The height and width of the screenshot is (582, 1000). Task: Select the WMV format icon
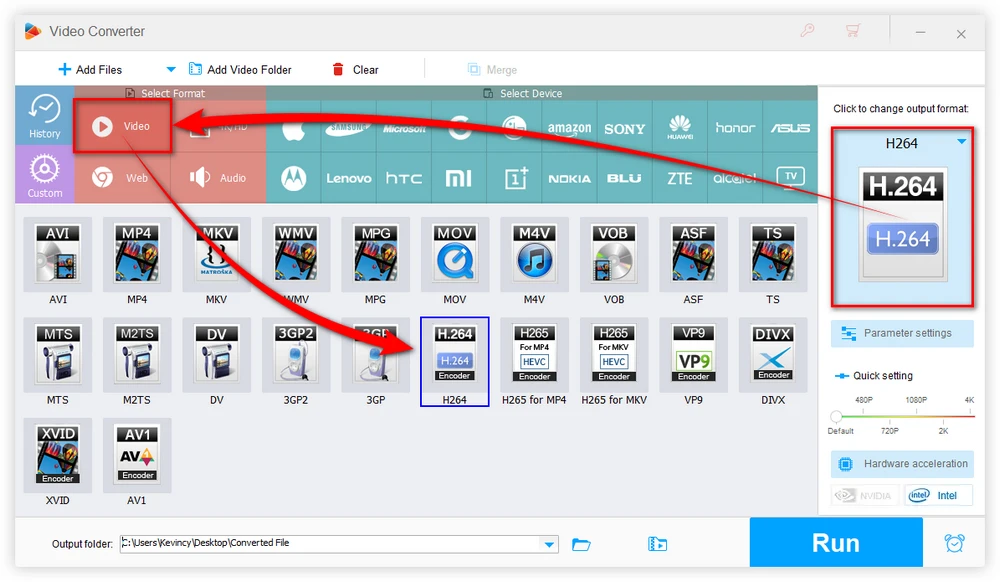click(296, 254)
